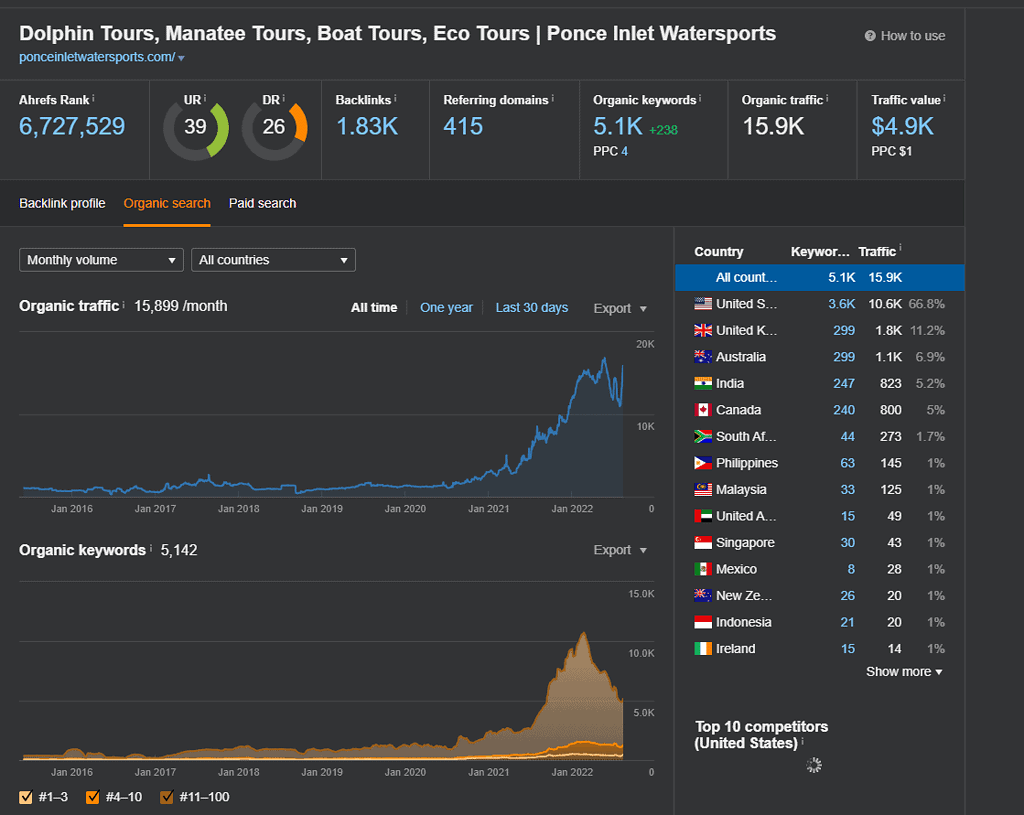The height and width of the screenshot is (815, 1024).
Task: Click the Australia flag icon
Action: point(703,357)
